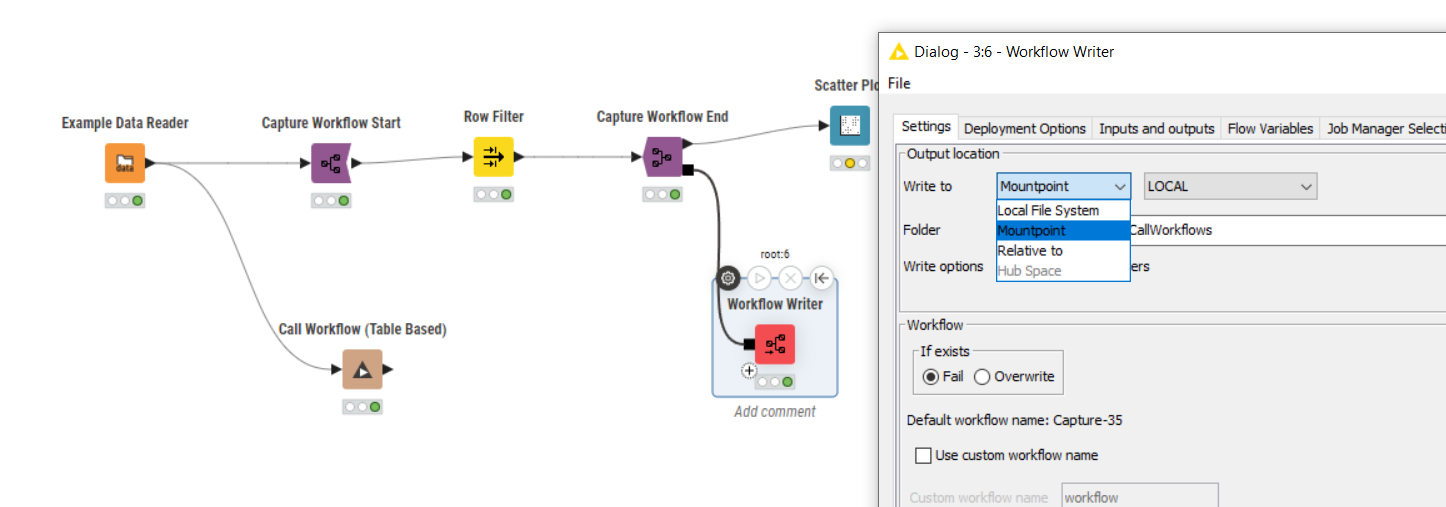Open the File menu in dialog
Viewport: 1446px width, 507px height.
pos(899,83)
